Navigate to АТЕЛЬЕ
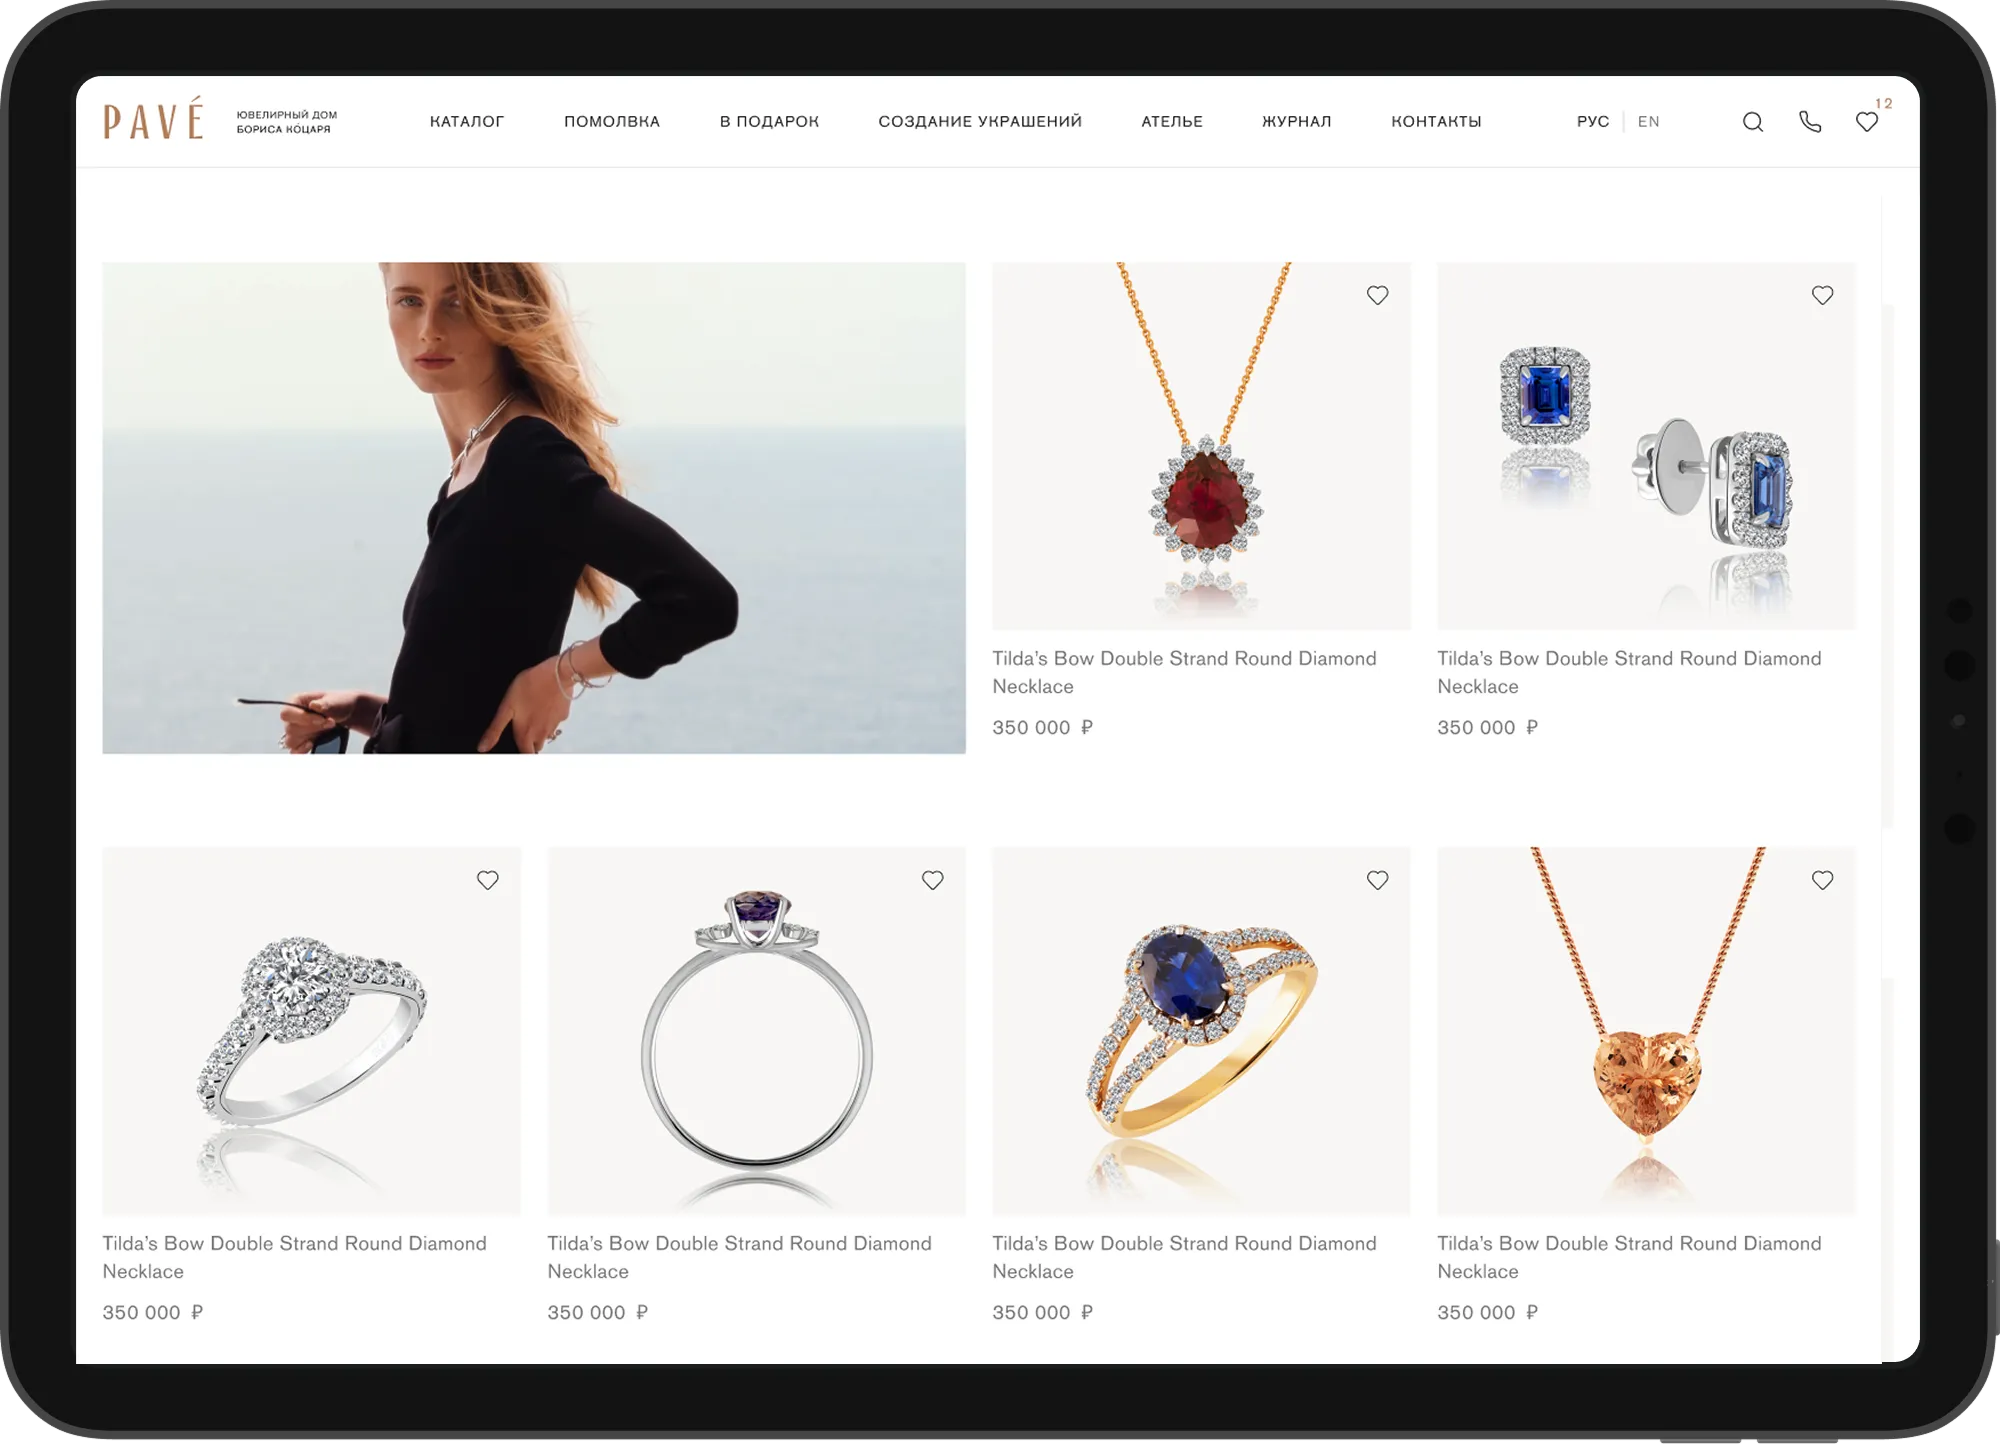2000x1444 pixels. click(1172, 121)
